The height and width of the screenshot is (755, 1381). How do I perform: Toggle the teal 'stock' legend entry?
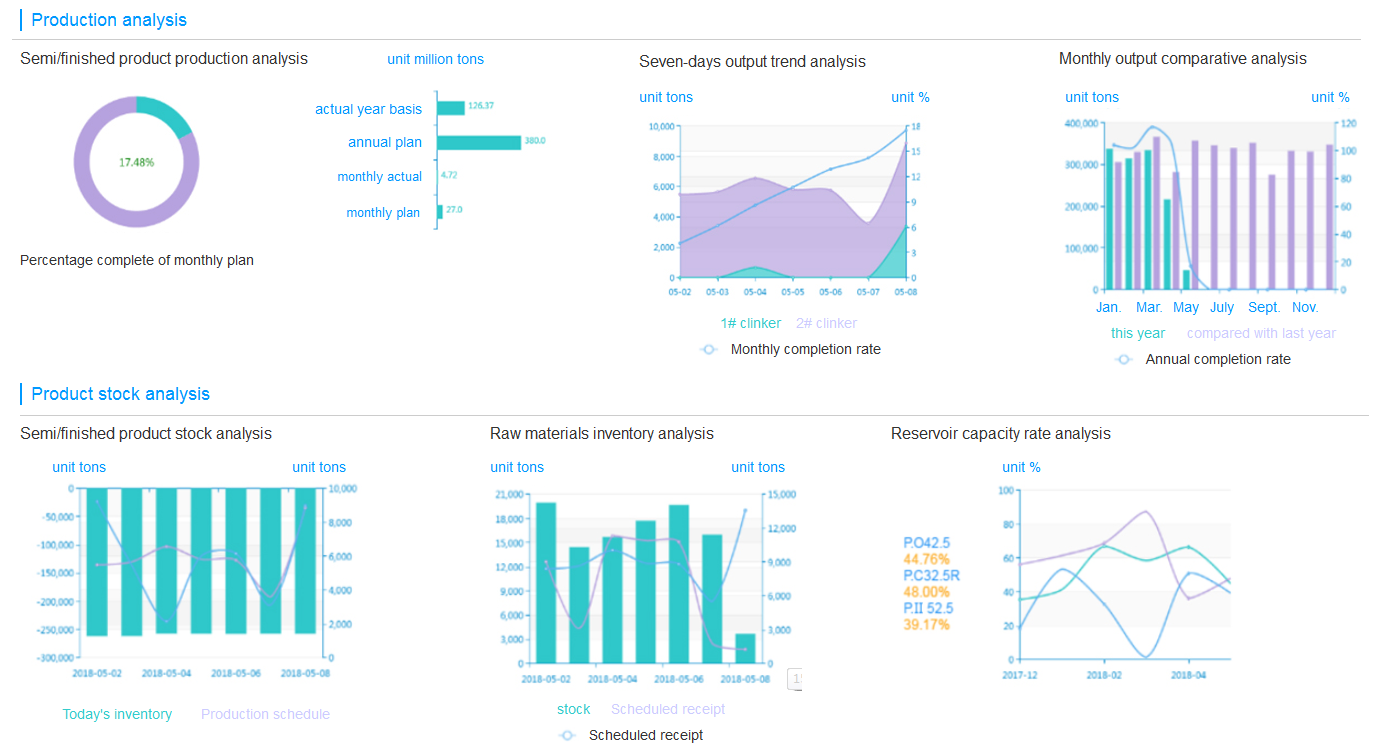click(x=573, y=709)
